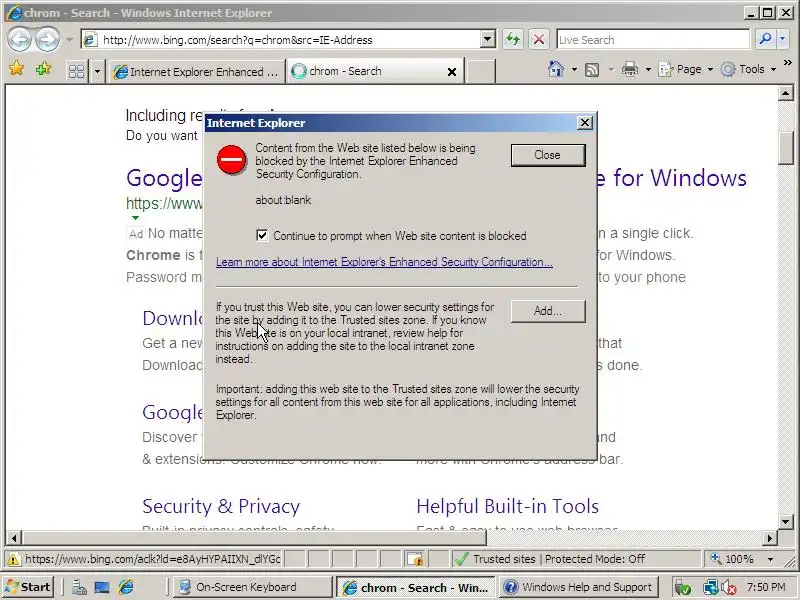
Task: Switch to Internet Explorer Enhanced tab
Action: click(x=196, y=71)
